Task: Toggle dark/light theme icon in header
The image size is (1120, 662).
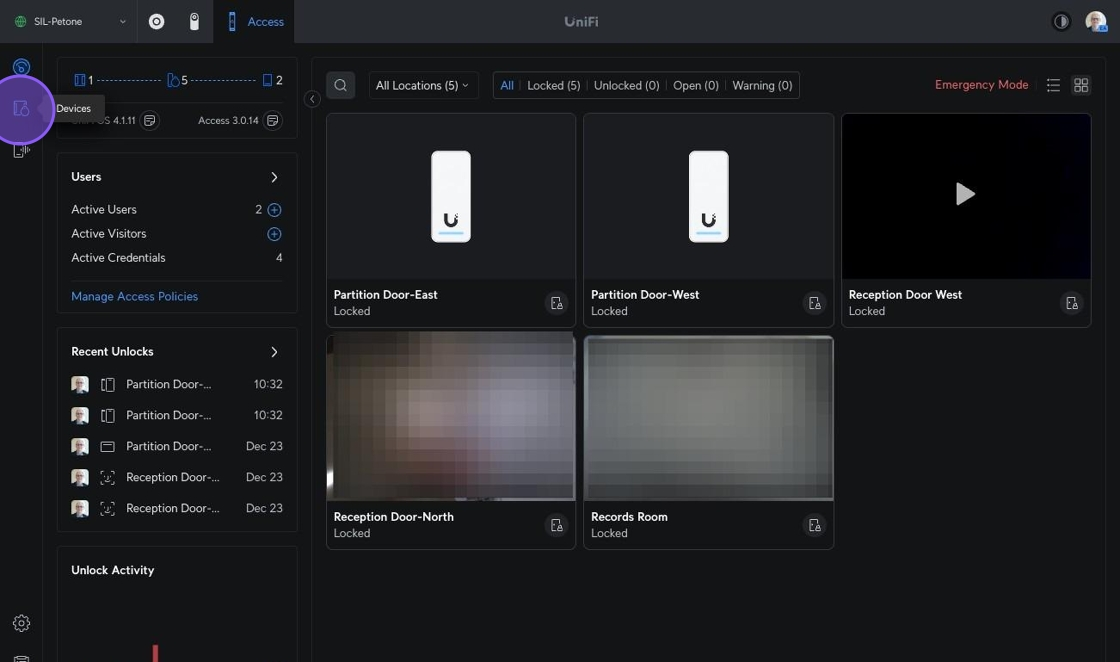Action: (1061, 21)
